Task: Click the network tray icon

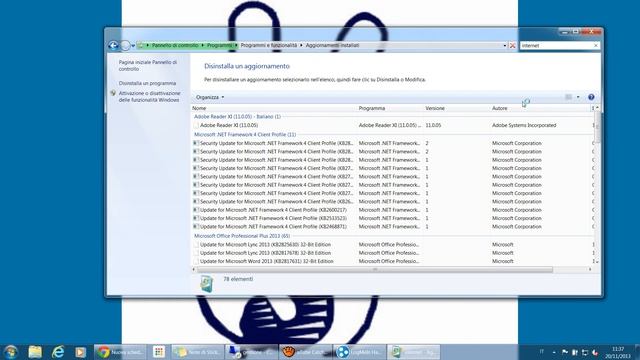Action: coord(585,352)
